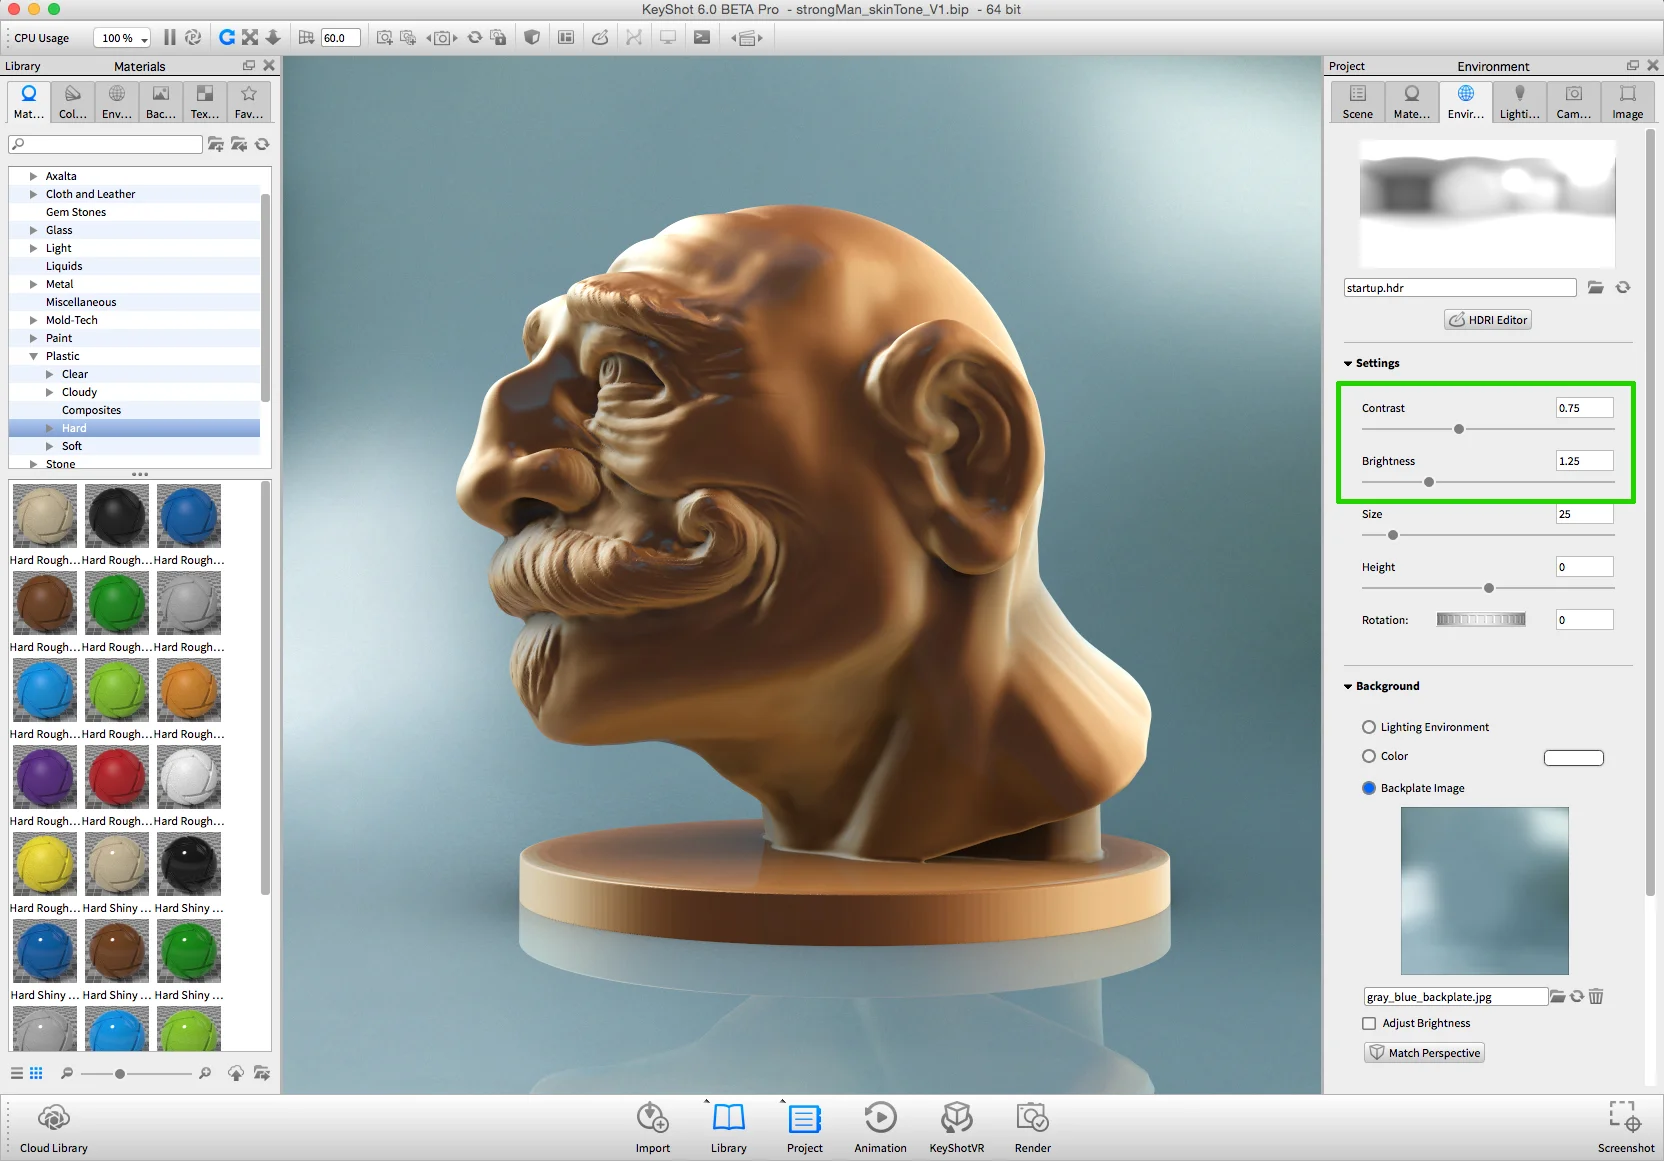Open the background Color swatch

tap(1574, 758)
